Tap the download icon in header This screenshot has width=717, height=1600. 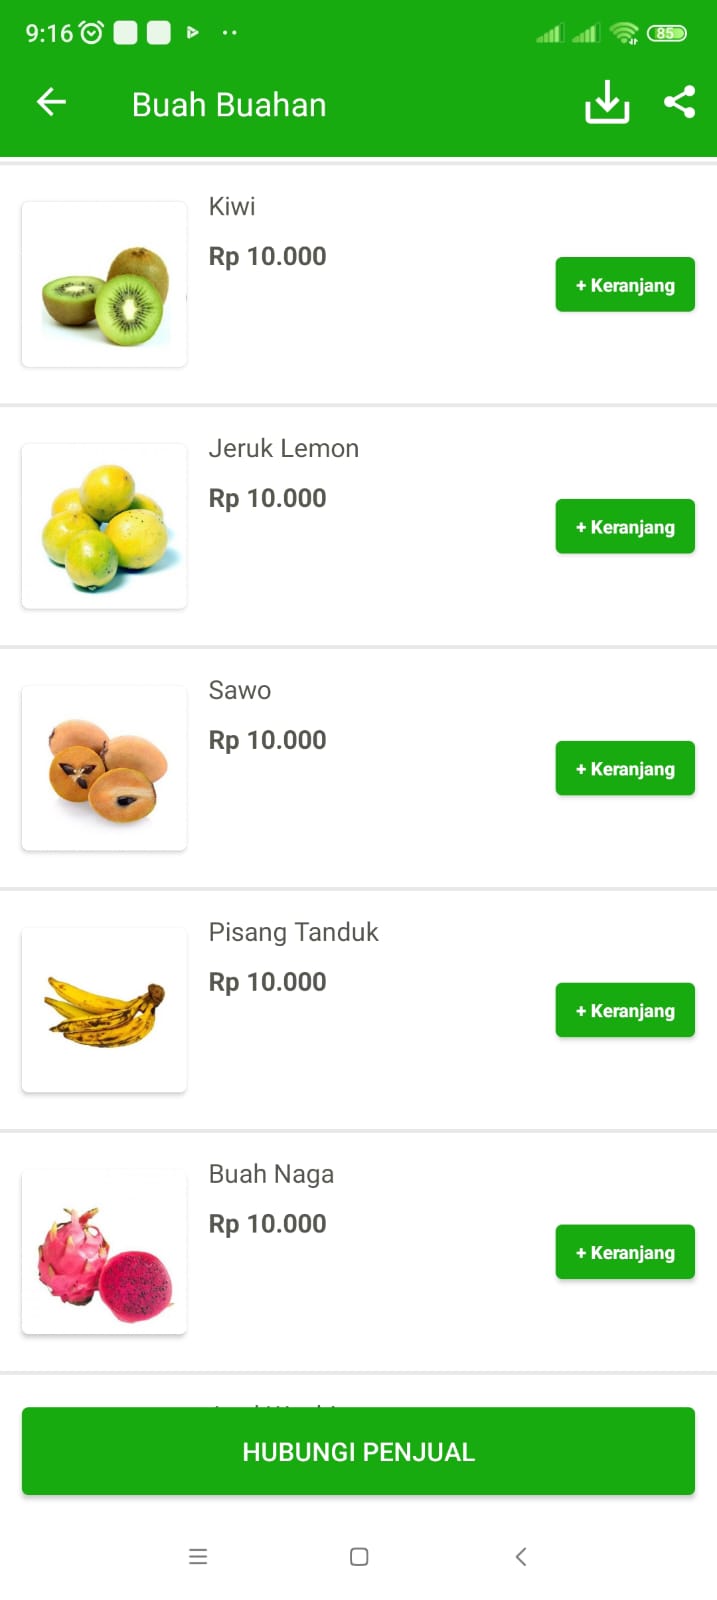point(606,102)
